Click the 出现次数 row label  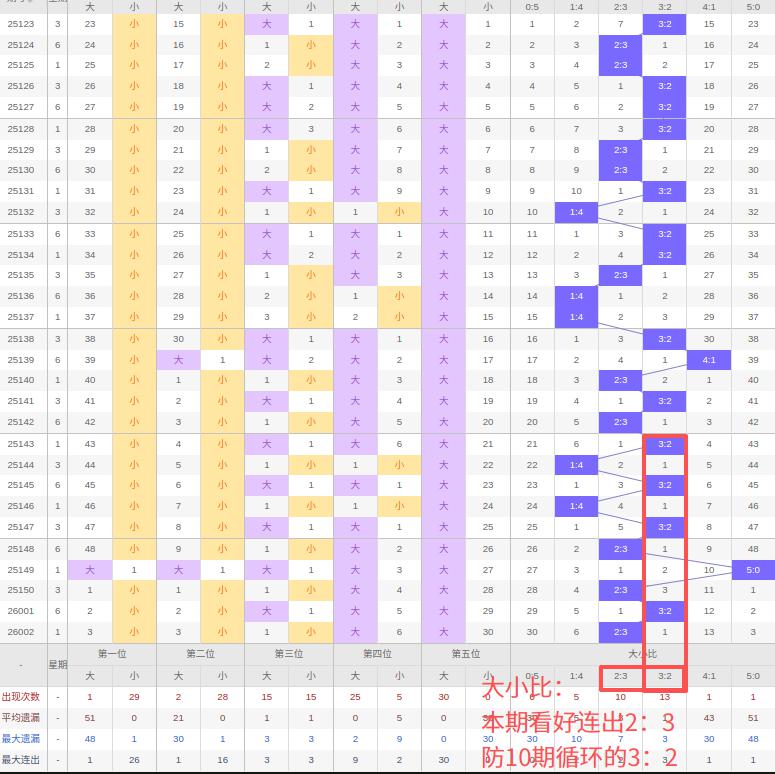pos(21,697)
